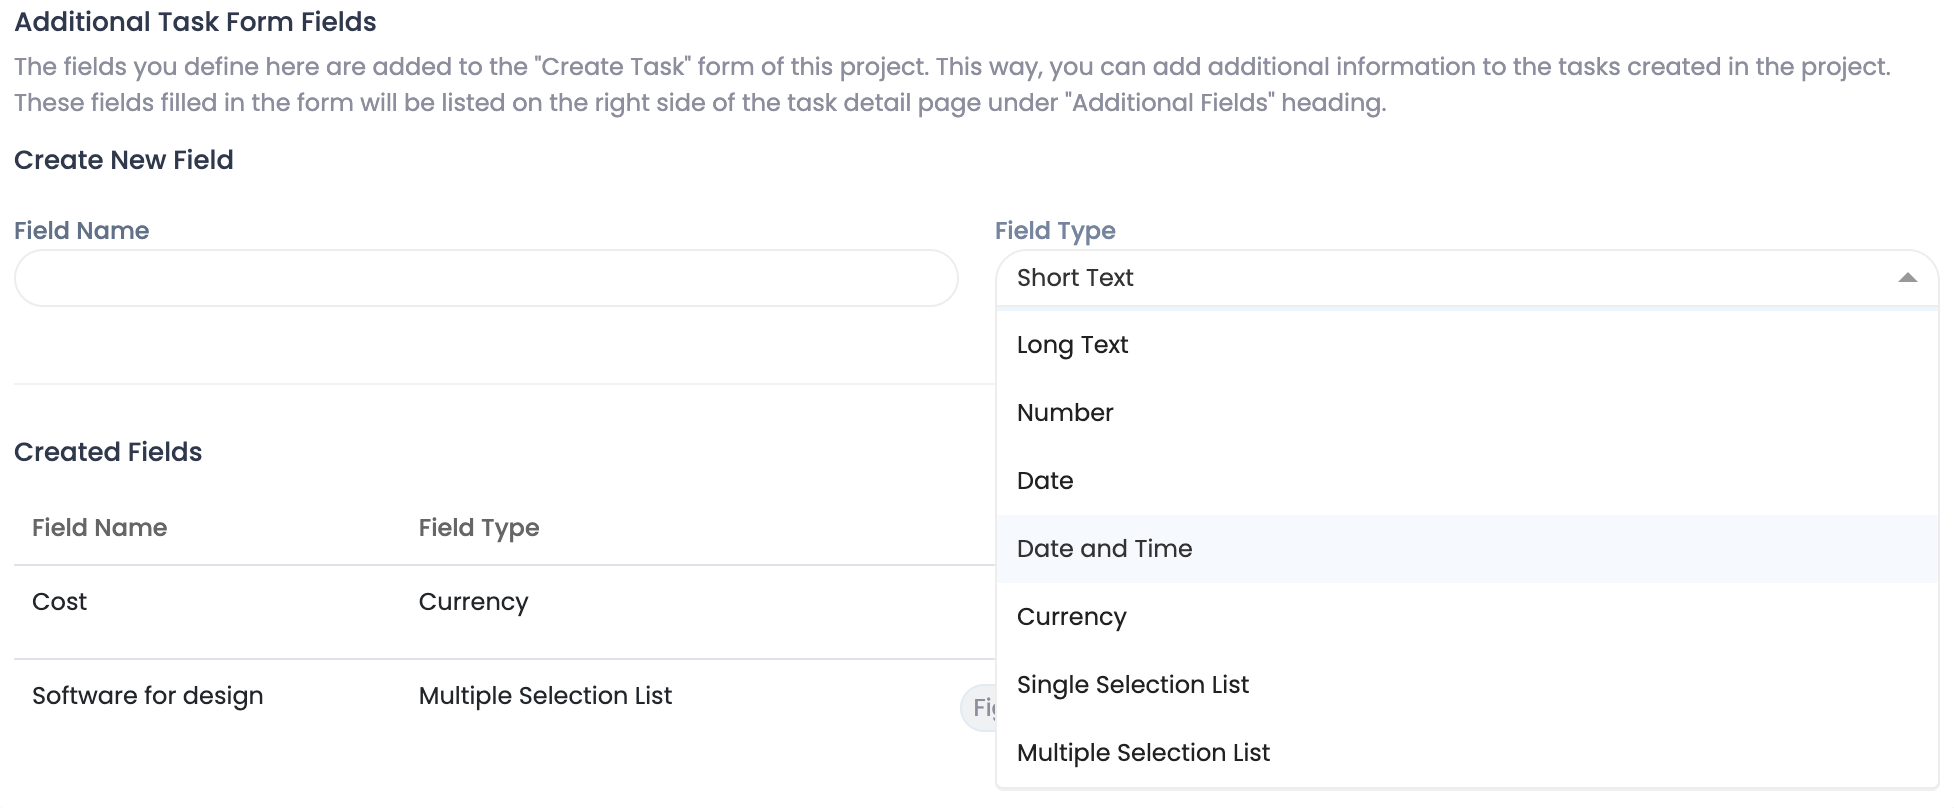
Task: Select Single Selection List option
Action: pyautogui.click(x=1132, y=685)
